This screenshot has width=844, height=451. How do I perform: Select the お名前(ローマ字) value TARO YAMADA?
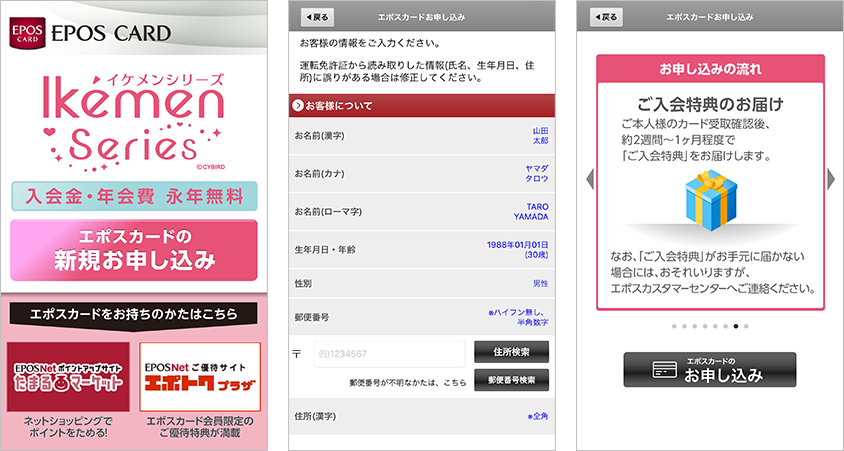(531, 212)
